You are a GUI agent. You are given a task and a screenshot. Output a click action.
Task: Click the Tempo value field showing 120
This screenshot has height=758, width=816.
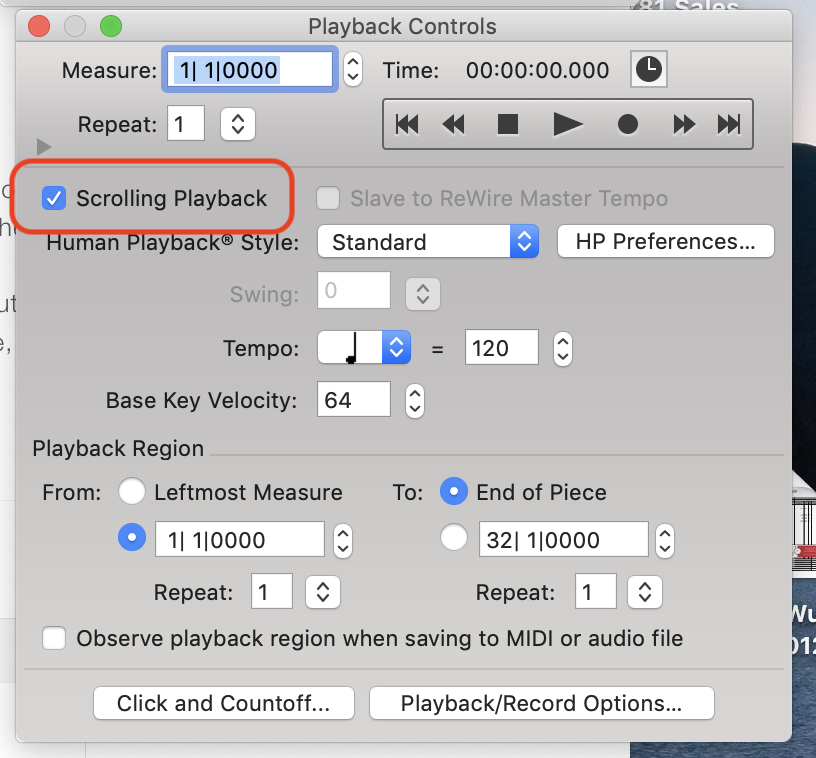point(501,348)
